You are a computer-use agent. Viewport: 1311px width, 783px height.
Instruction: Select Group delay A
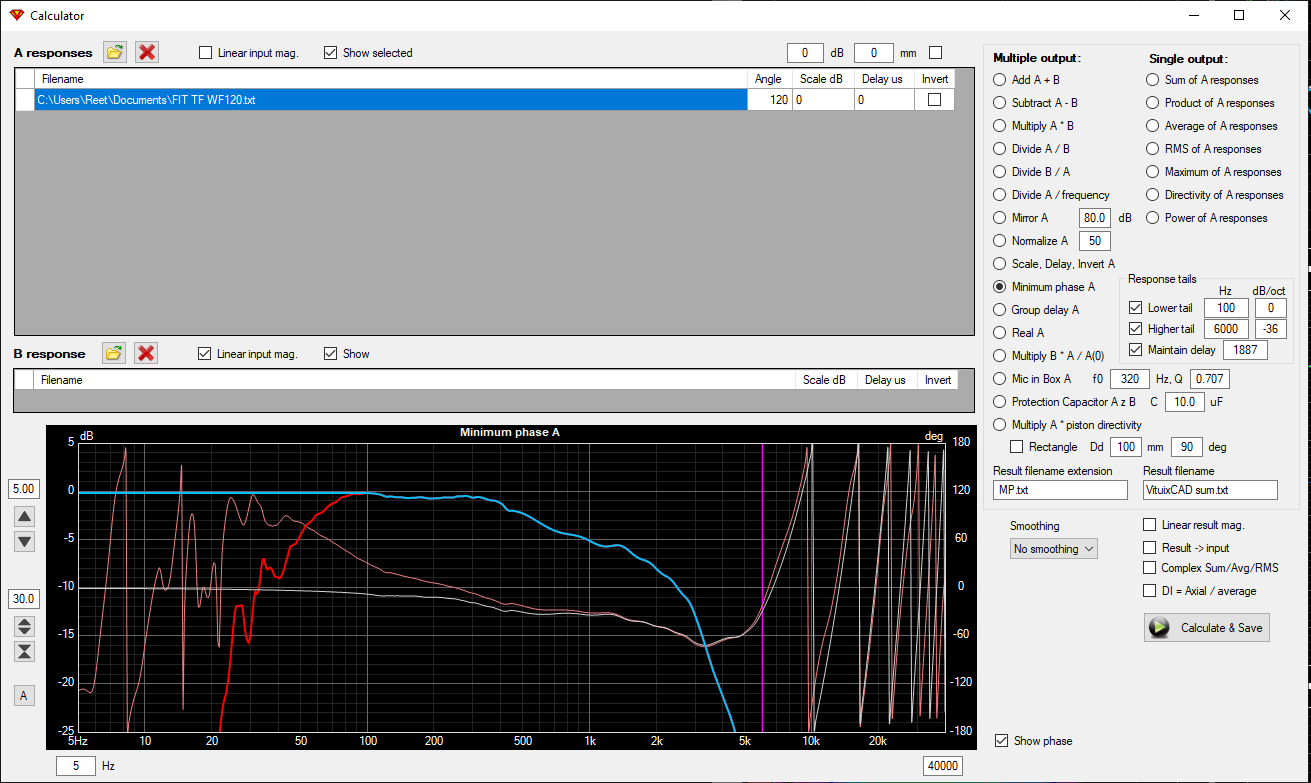pos(999,310)
